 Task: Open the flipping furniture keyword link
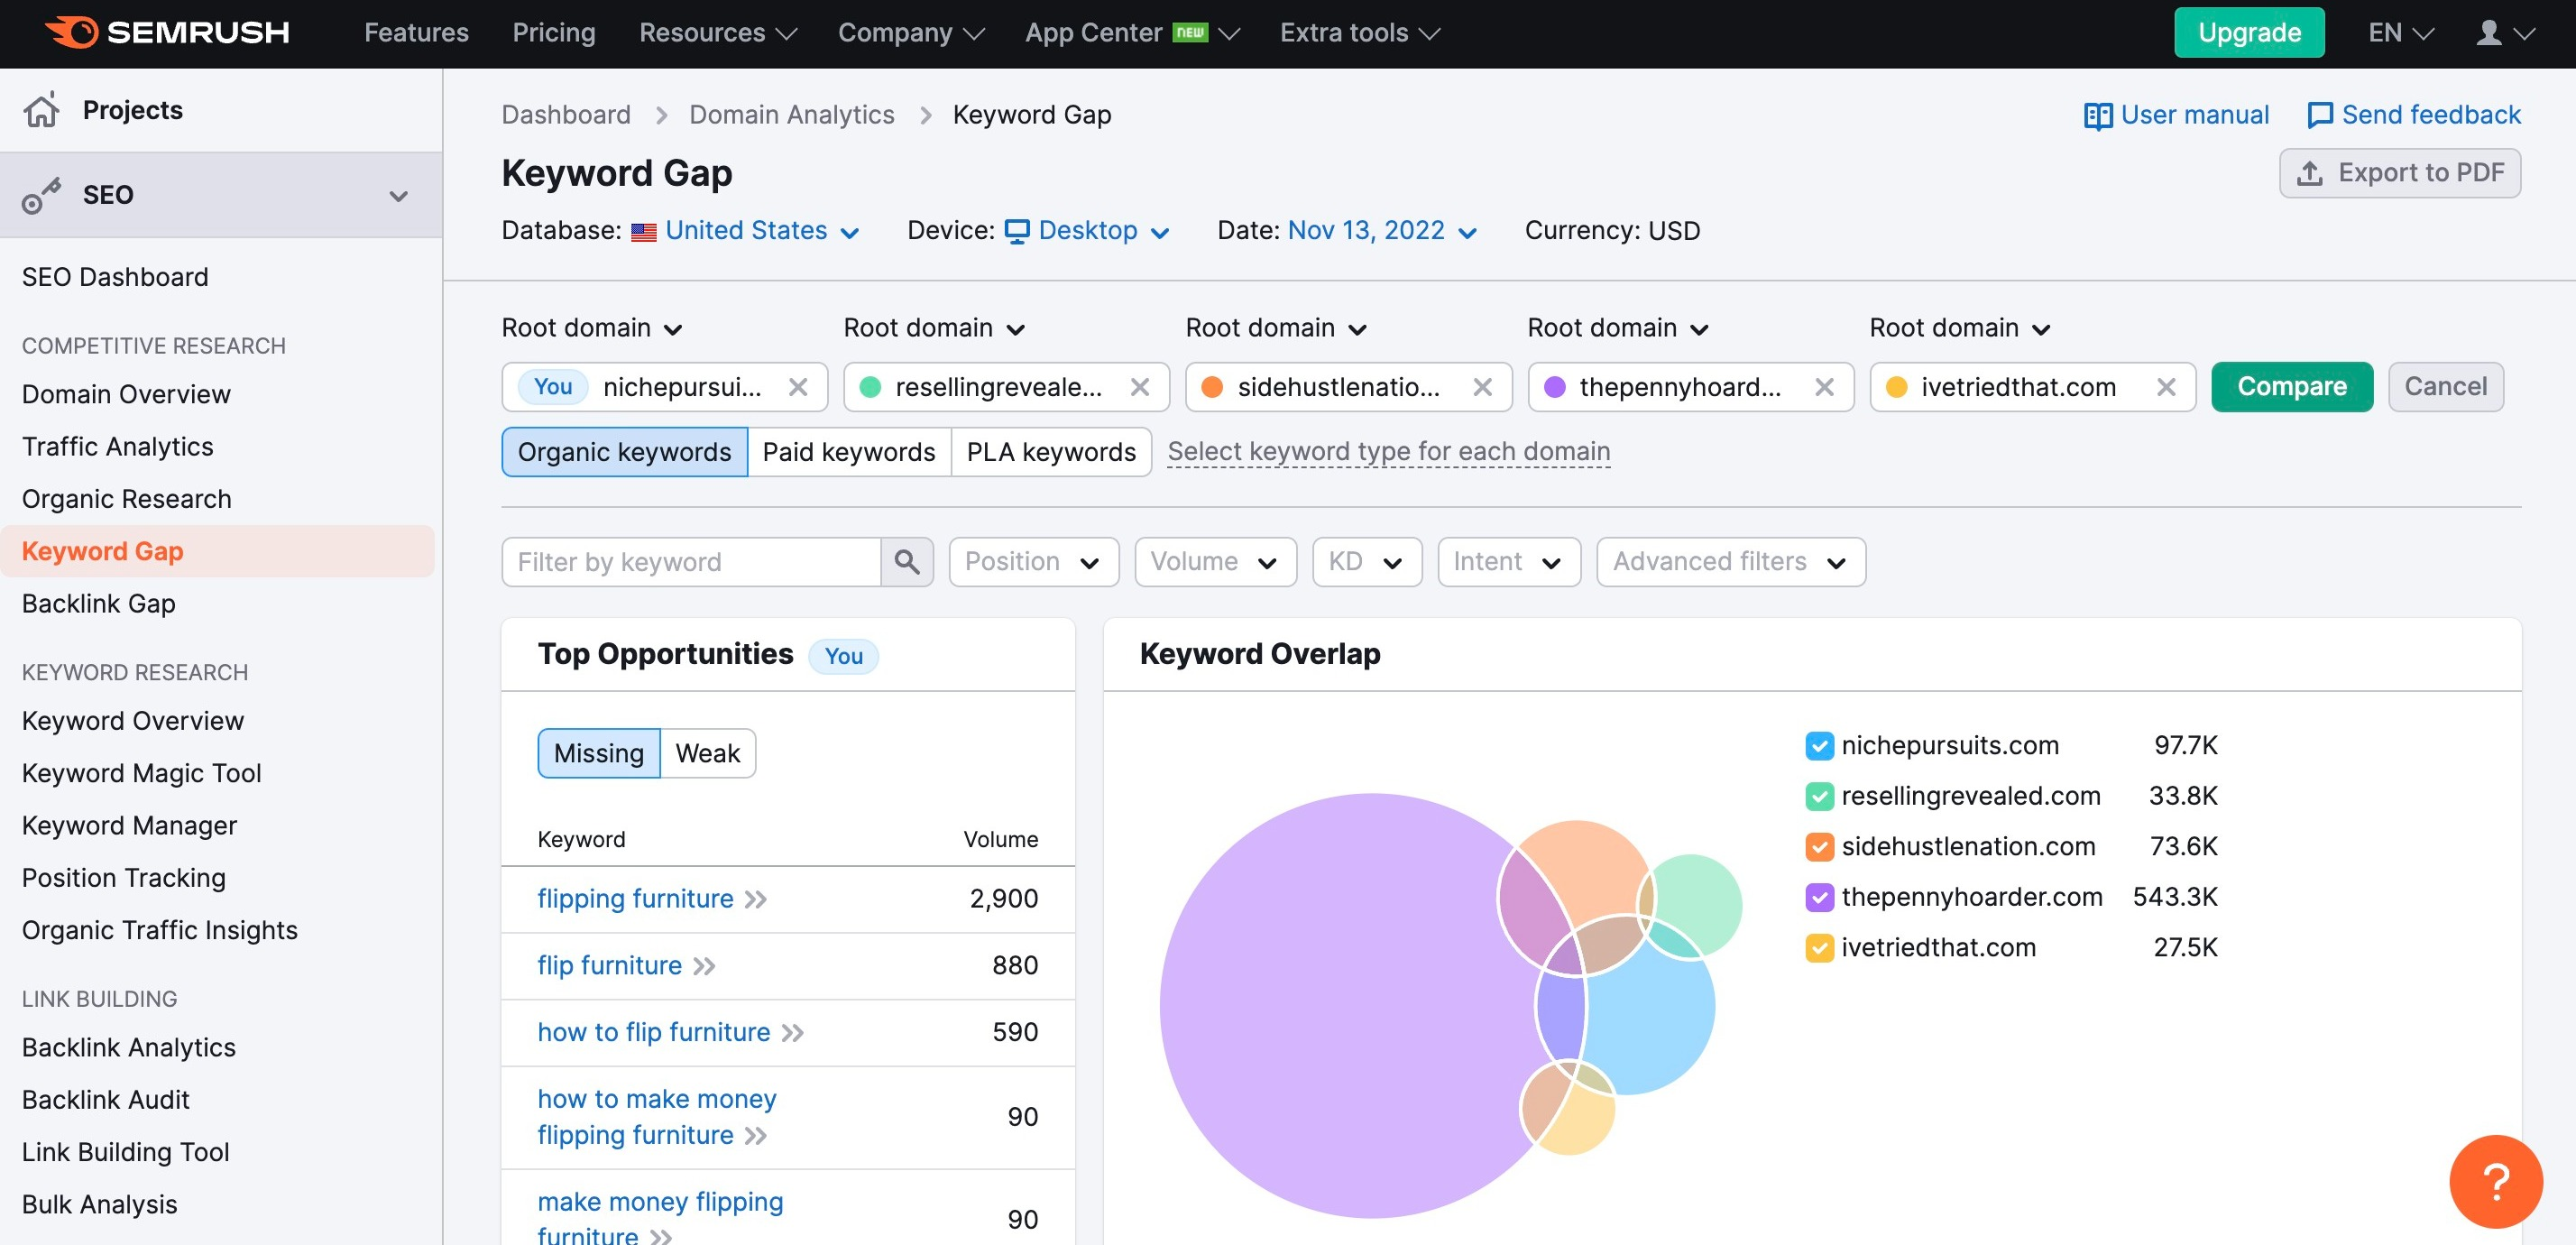pos(636,899)
